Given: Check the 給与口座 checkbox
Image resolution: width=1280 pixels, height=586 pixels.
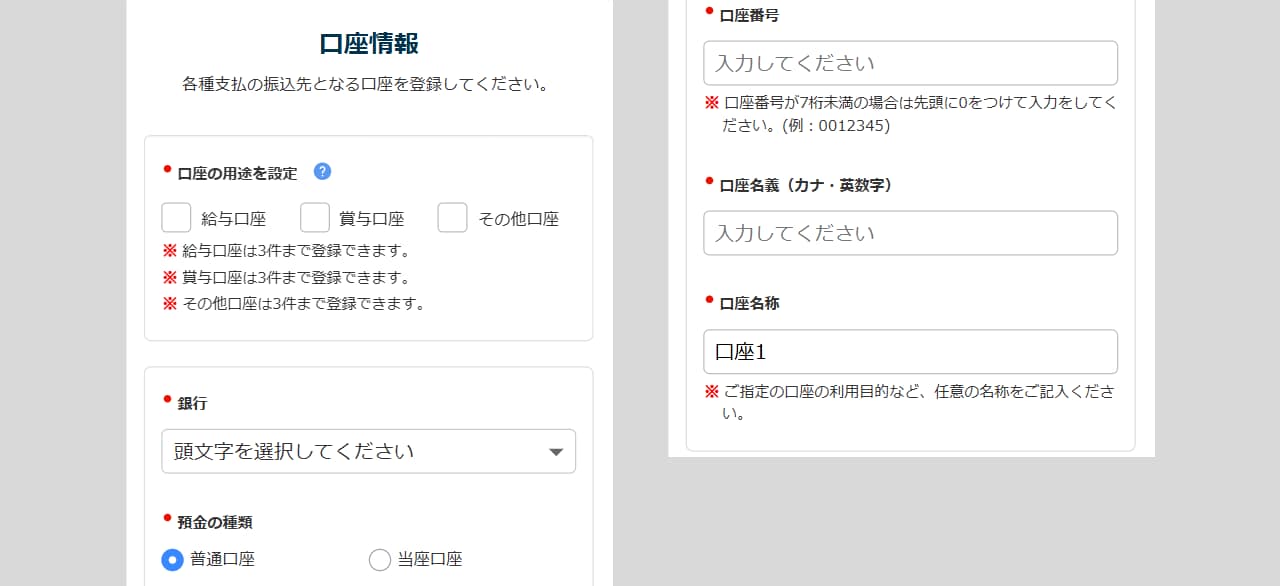Looking at the screenshot, I should pos(176,218).
